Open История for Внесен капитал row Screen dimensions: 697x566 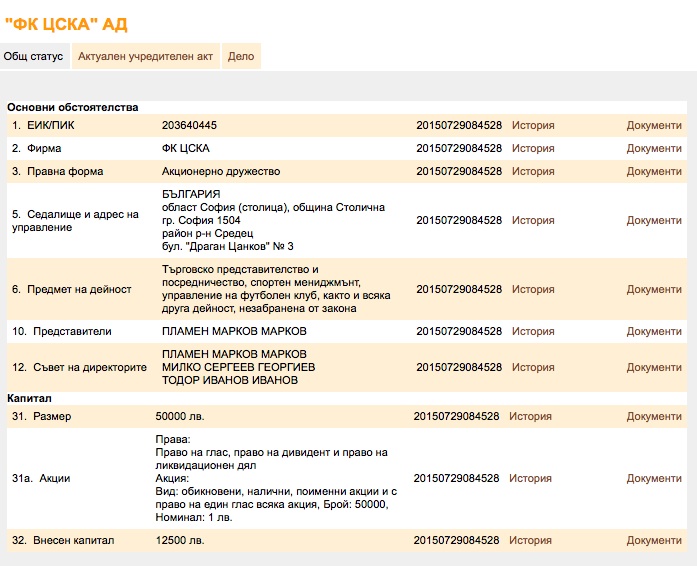pyautogui.click(x=530, y=541)
